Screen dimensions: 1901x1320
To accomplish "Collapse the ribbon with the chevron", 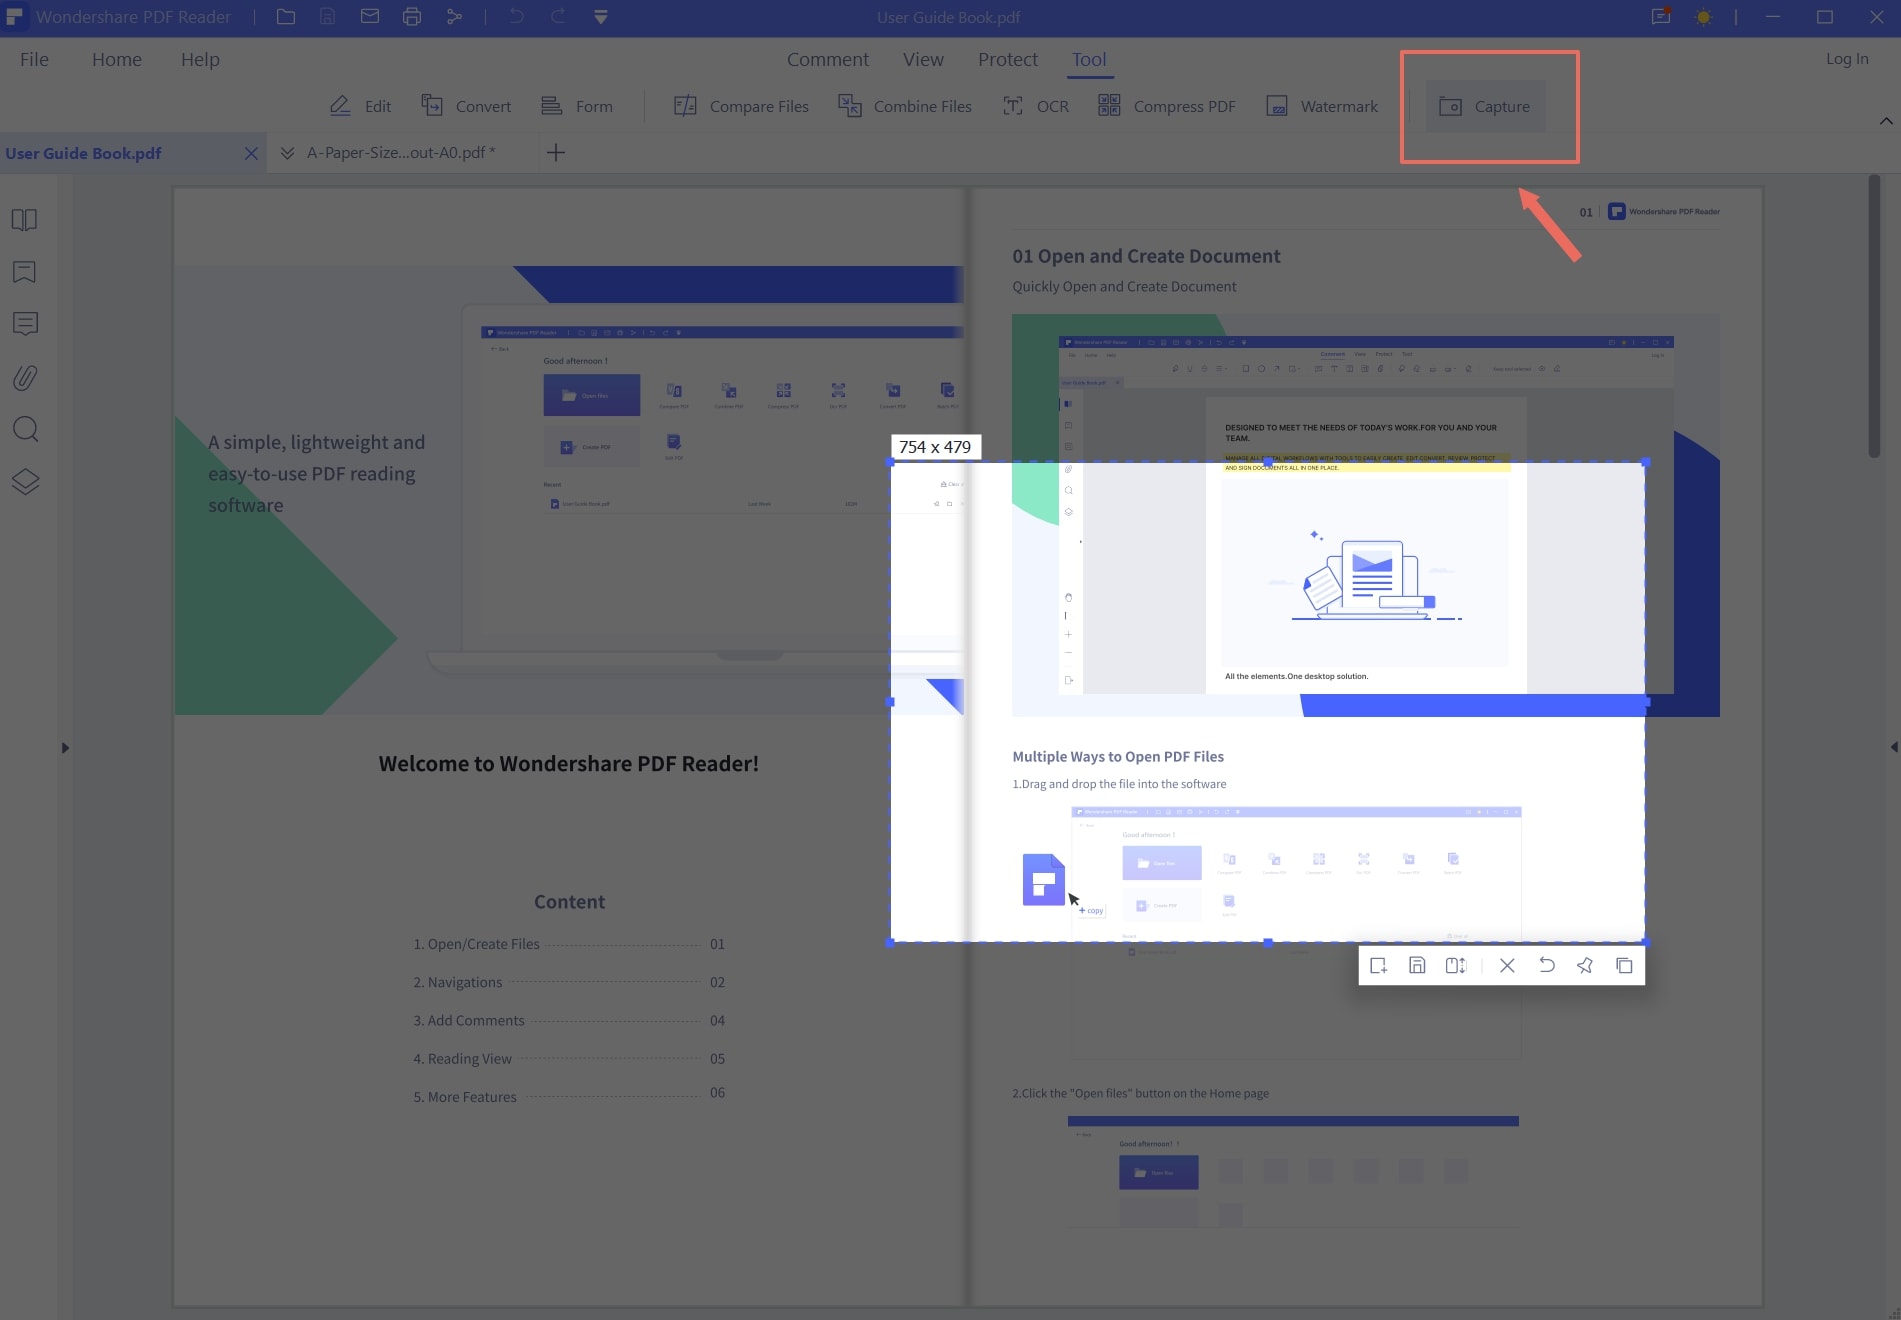I will (1886, 121).
